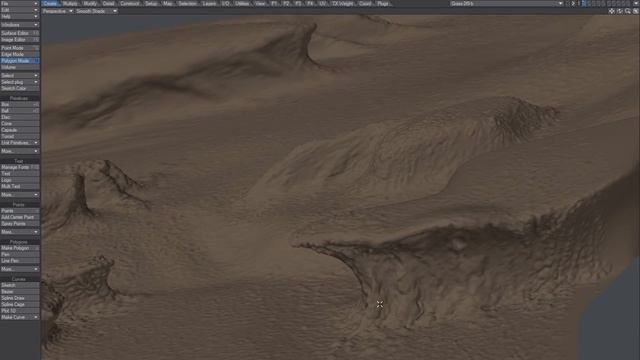Open the View tab

click(260, 3)
